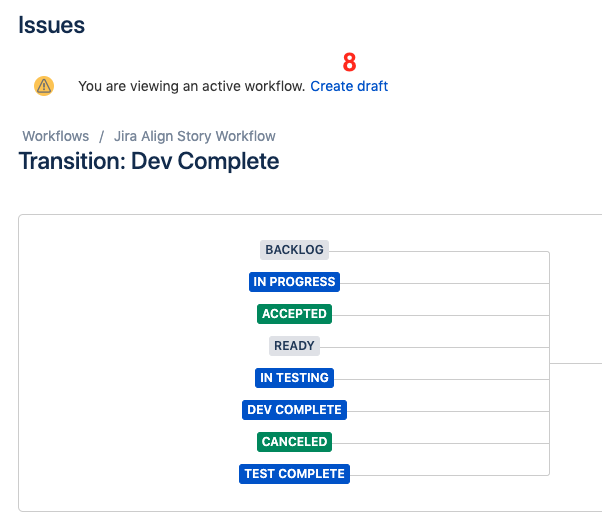Click the red number 8 annotation
Viewport: 602px width, 513px height.
click(349, 62)
